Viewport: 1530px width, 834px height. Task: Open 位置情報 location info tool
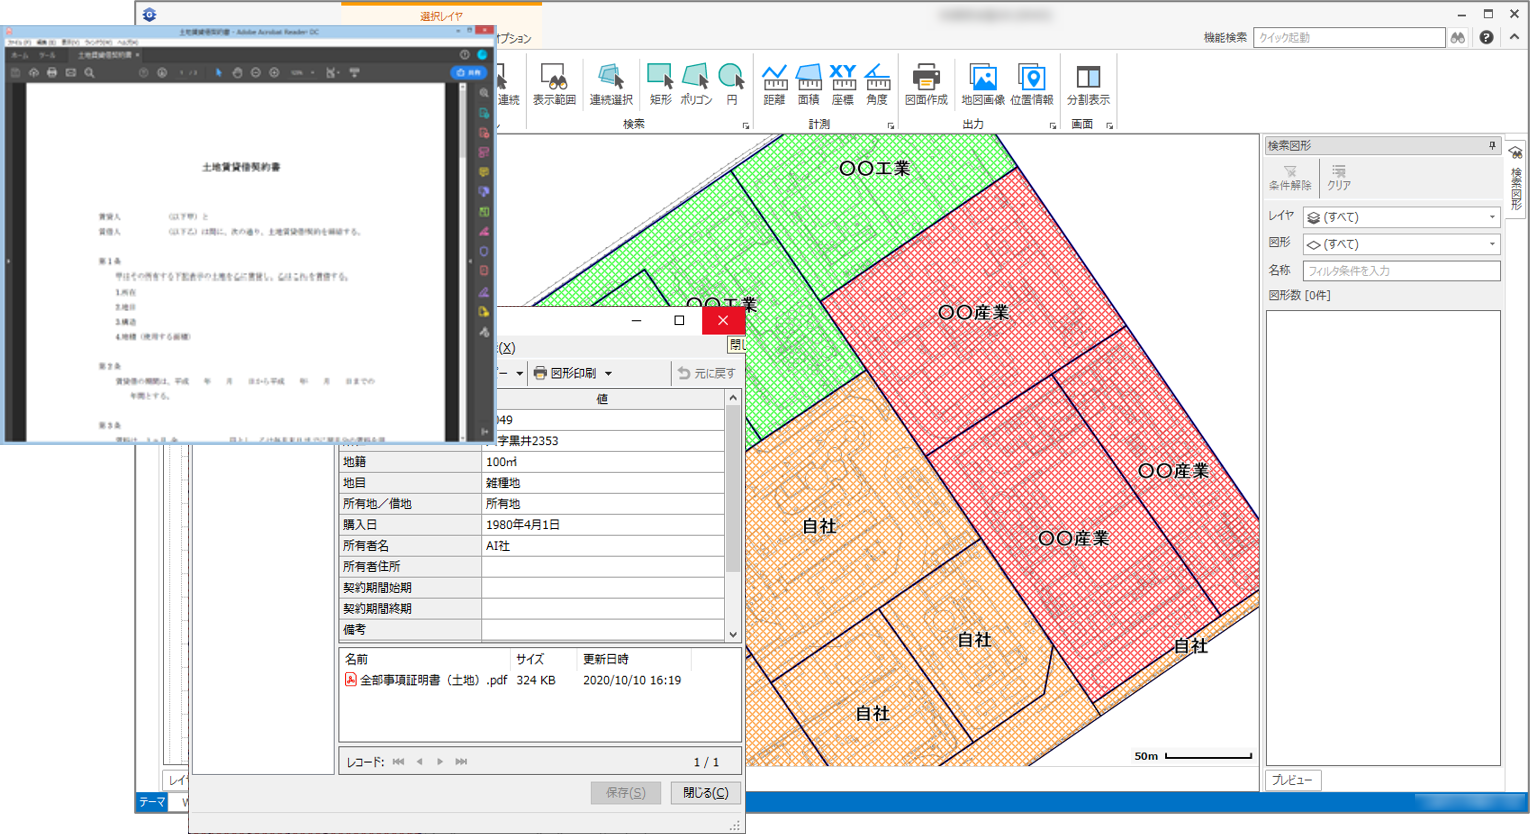pyautogui.click(x=1031, y=84)
